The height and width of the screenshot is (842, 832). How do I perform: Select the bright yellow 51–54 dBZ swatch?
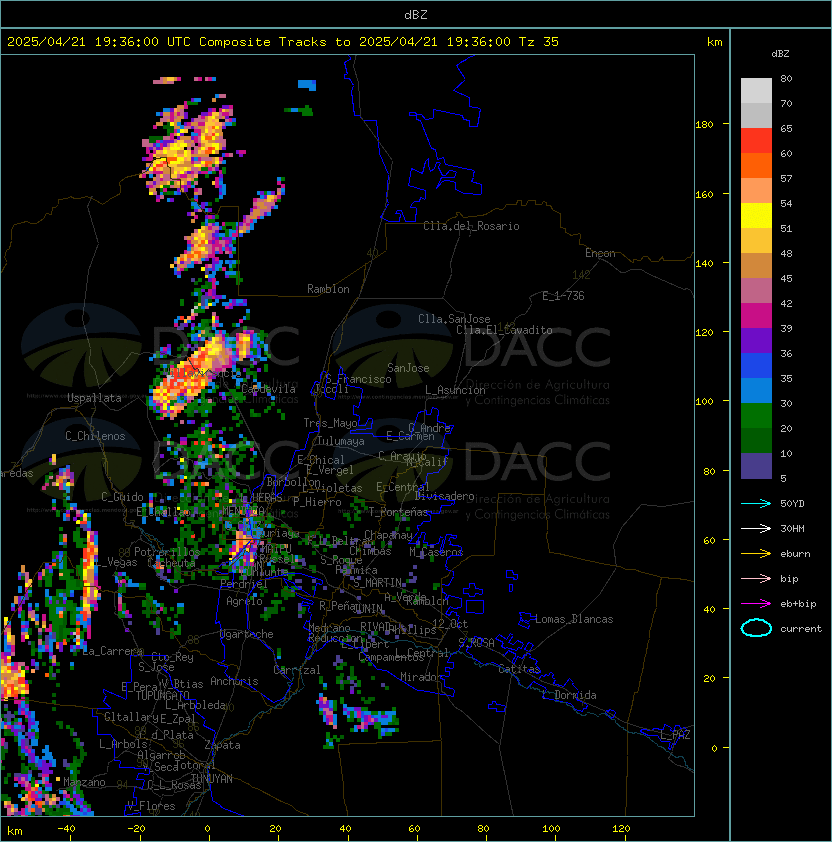pos(756,216)
